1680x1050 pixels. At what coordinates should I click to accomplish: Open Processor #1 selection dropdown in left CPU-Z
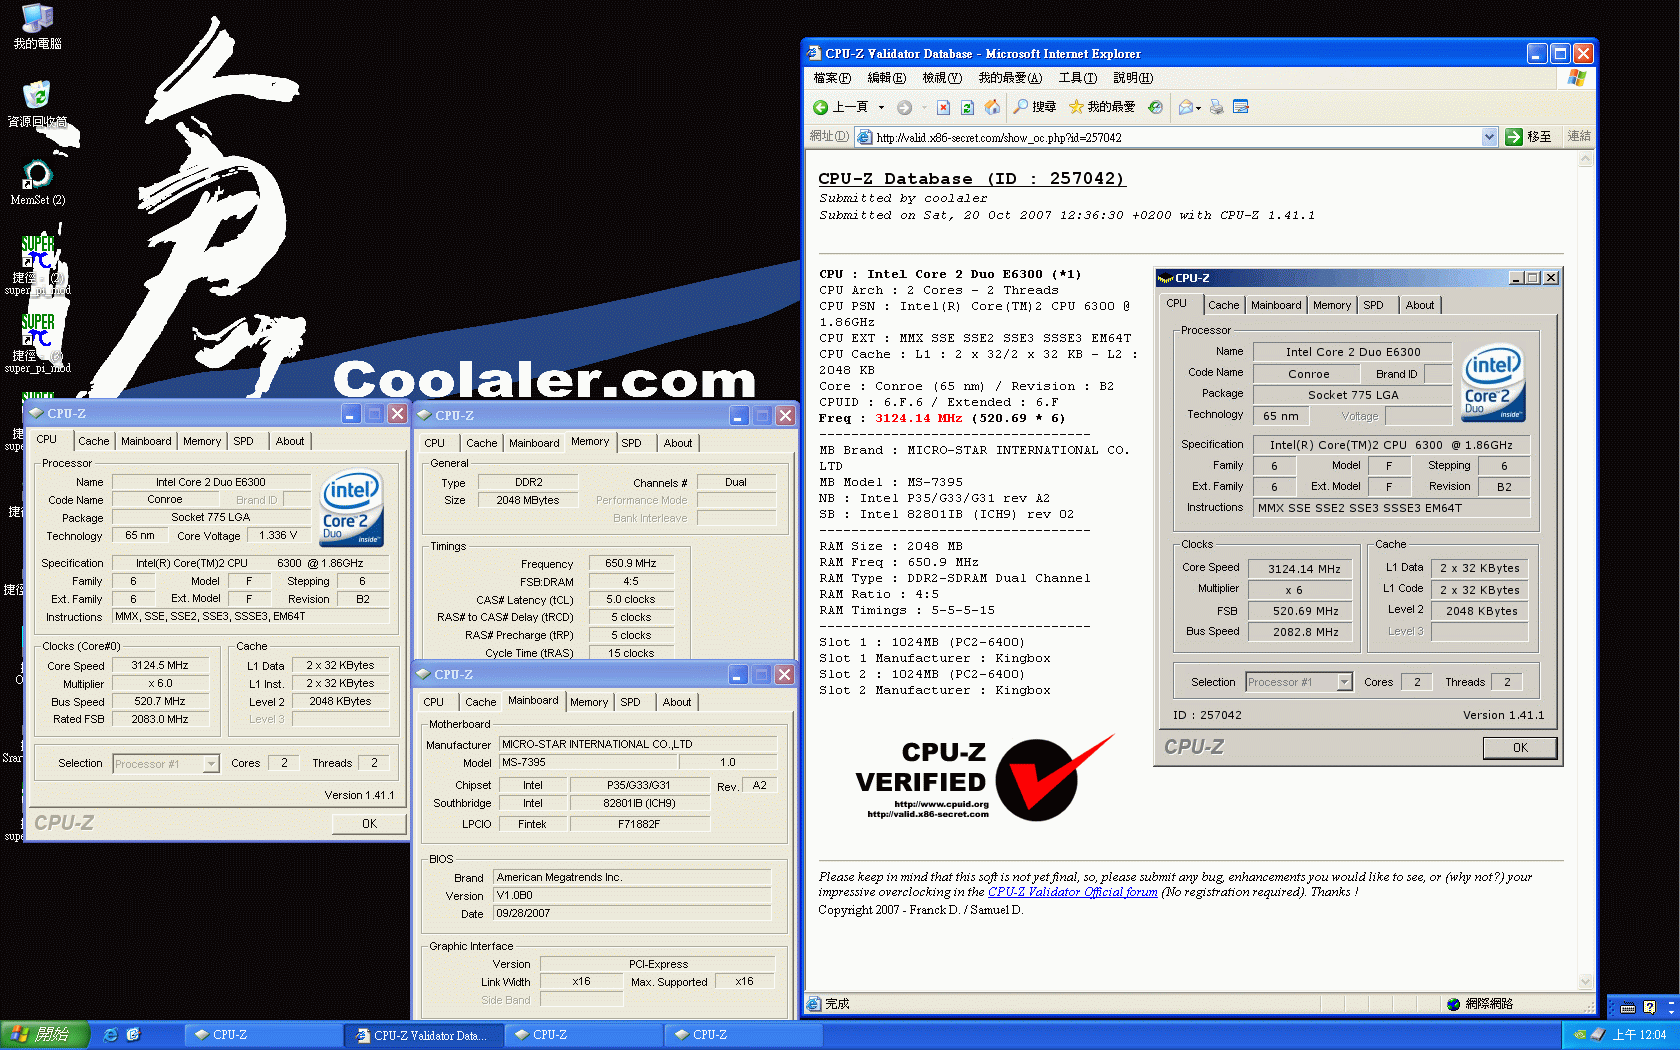click(211, 764)
